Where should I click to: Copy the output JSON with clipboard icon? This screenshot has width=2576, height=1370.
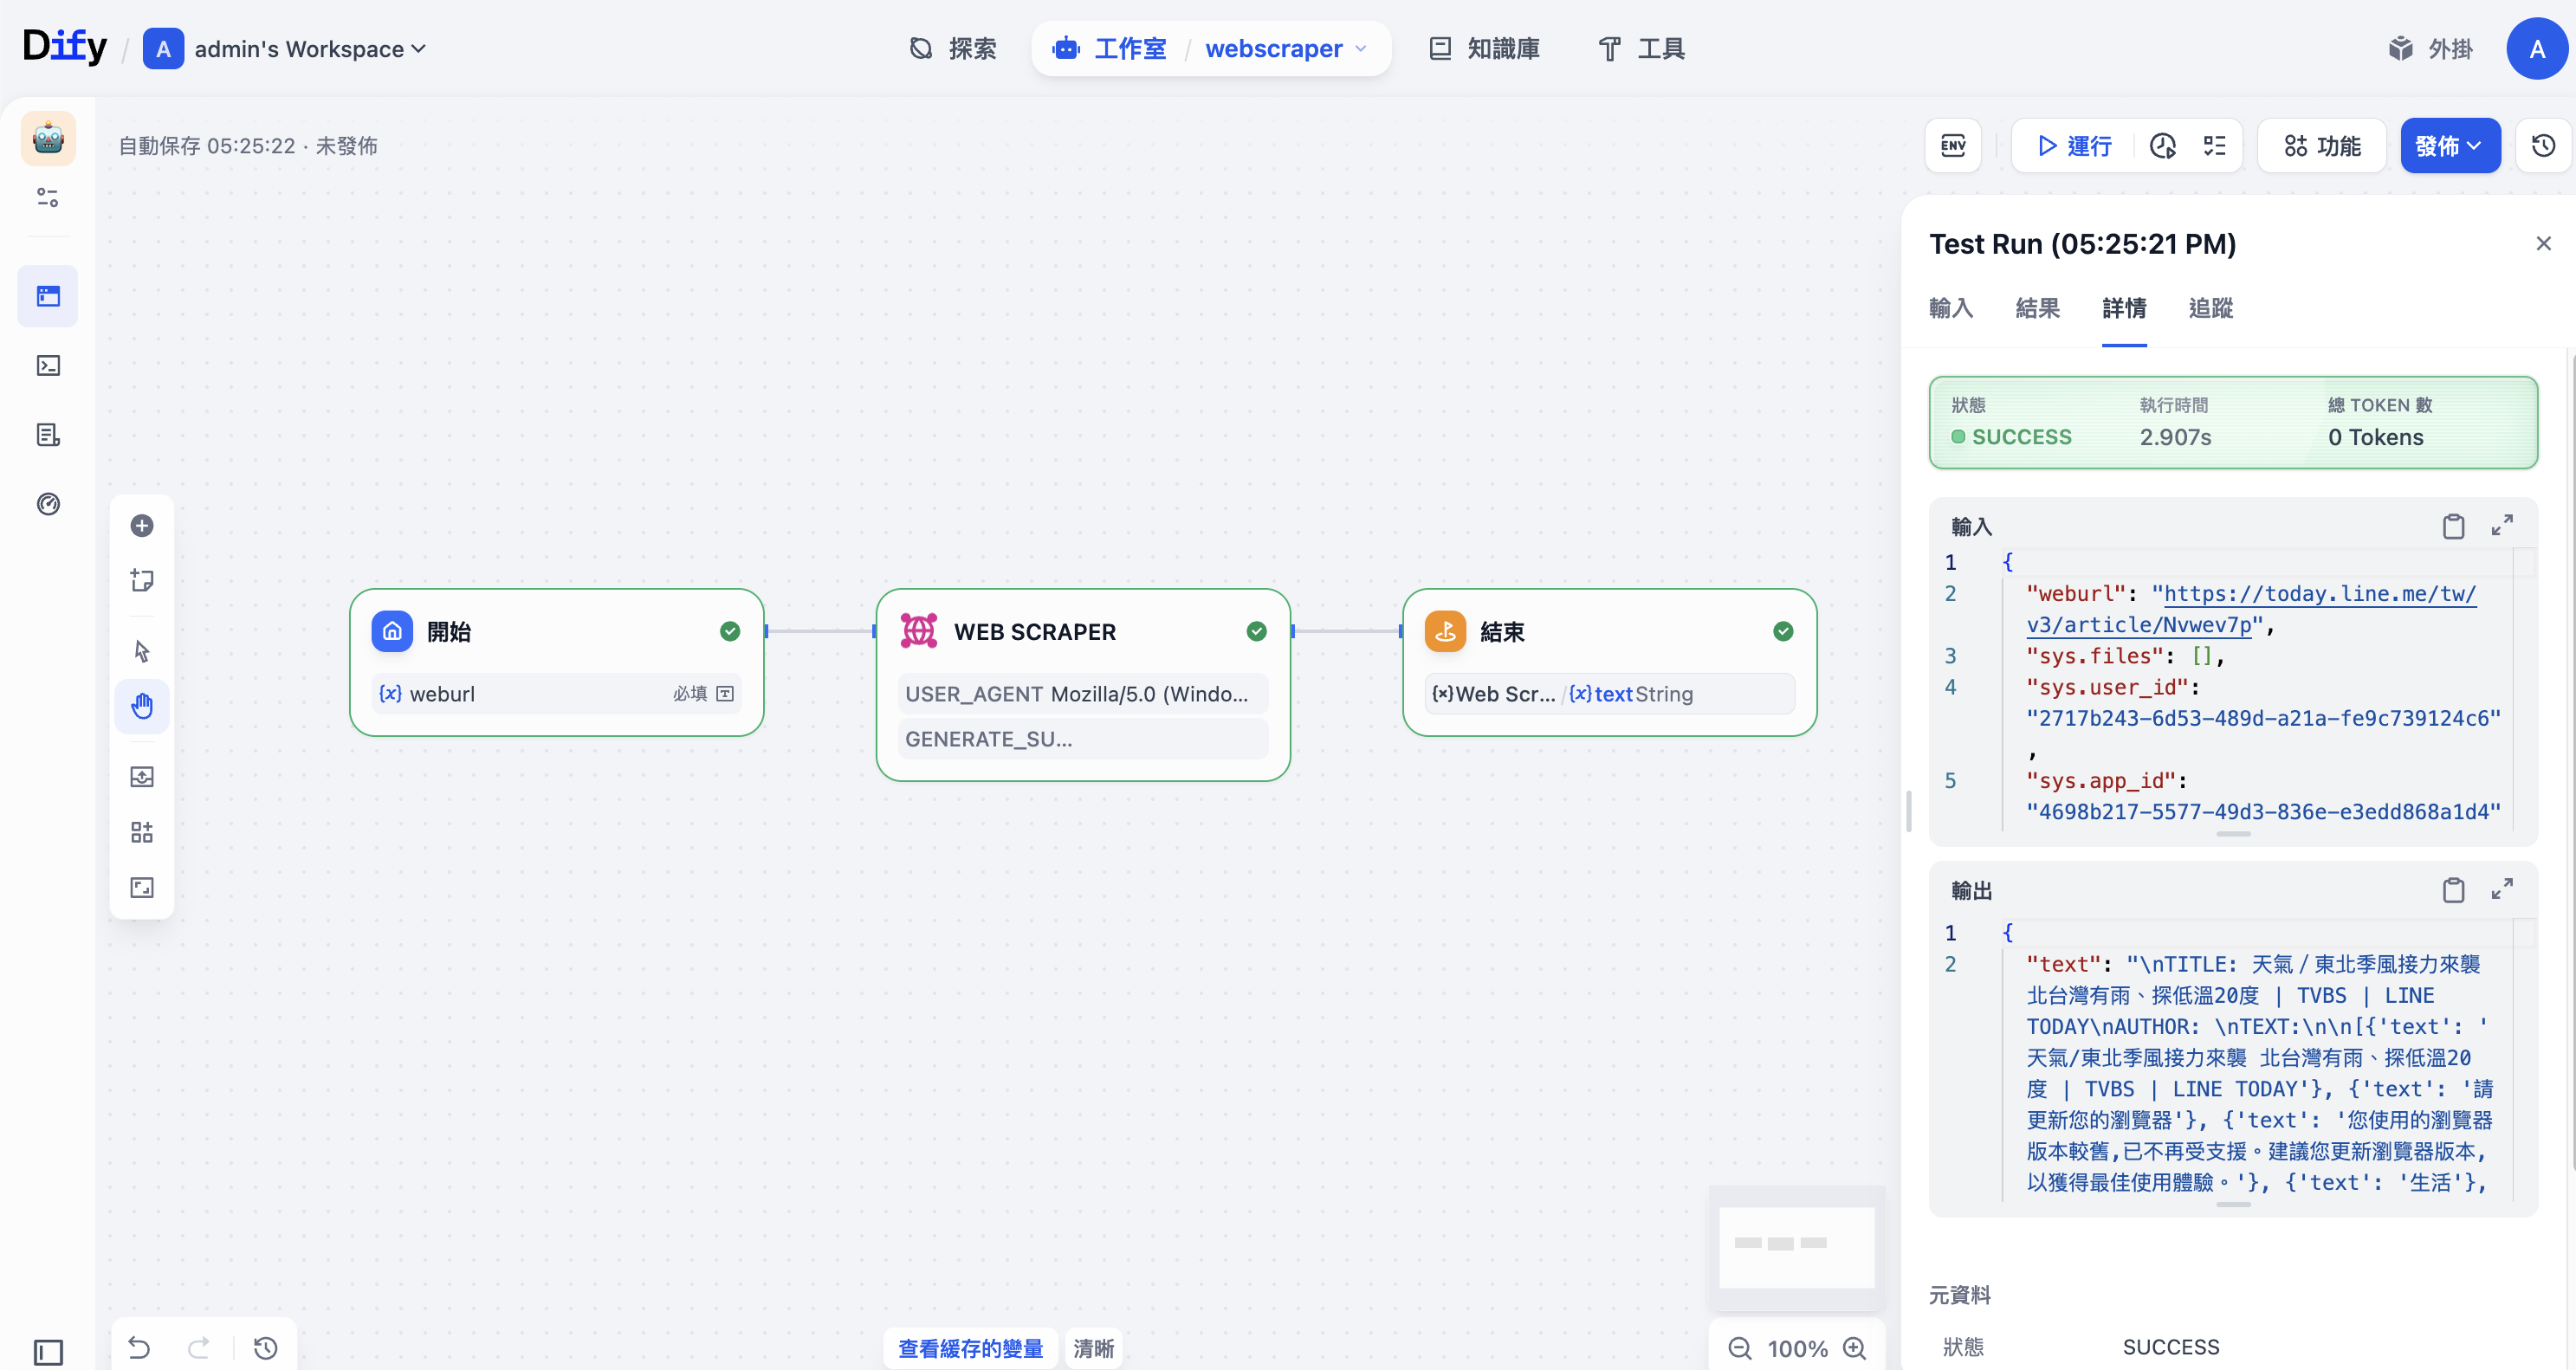pyautogui.click(x=2453, y=890)
